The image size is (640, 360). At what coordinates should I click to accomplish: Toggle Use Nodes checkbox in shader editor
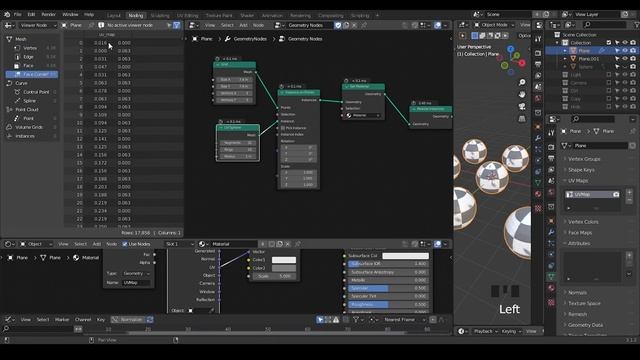(x=125, y=244)
